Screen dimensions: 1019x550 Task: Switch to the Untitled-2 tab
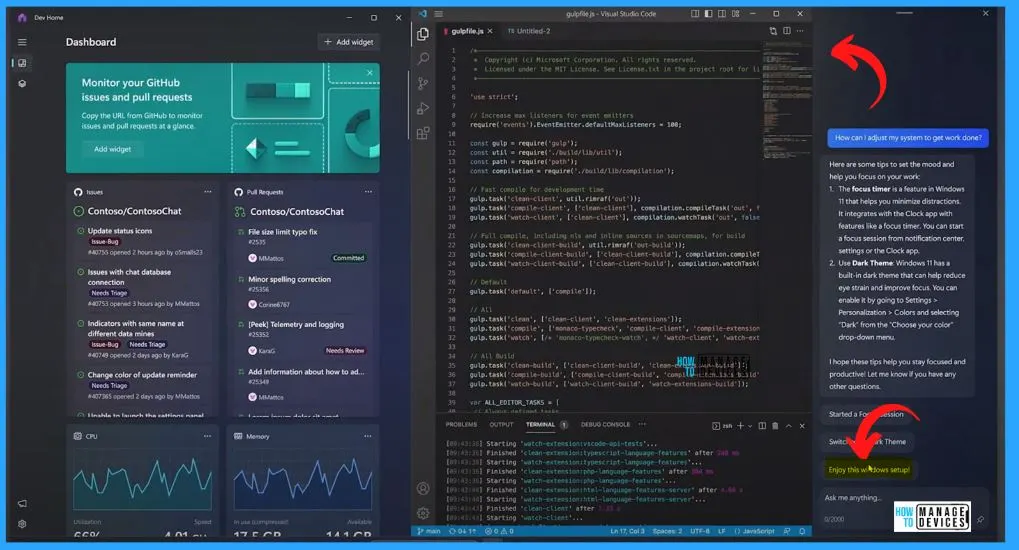click(x=529, y=31)
